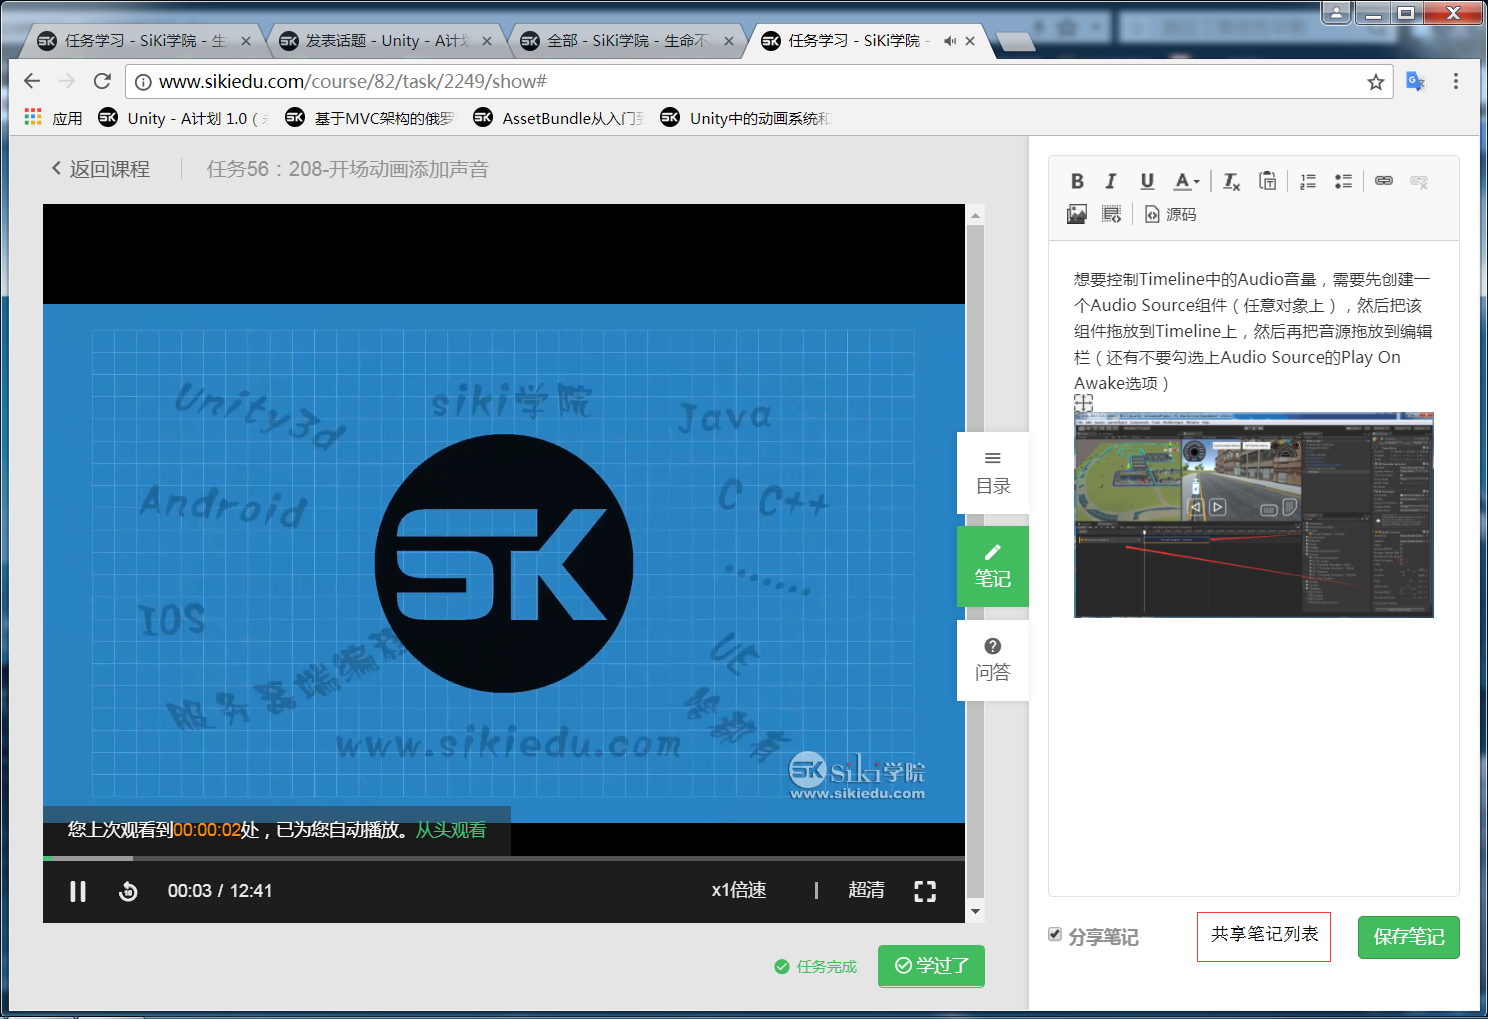Image resolution: width=1488 pixels, height=1019 pixels.
Task: Click the browser back arrow
Action: click(32, 81)
